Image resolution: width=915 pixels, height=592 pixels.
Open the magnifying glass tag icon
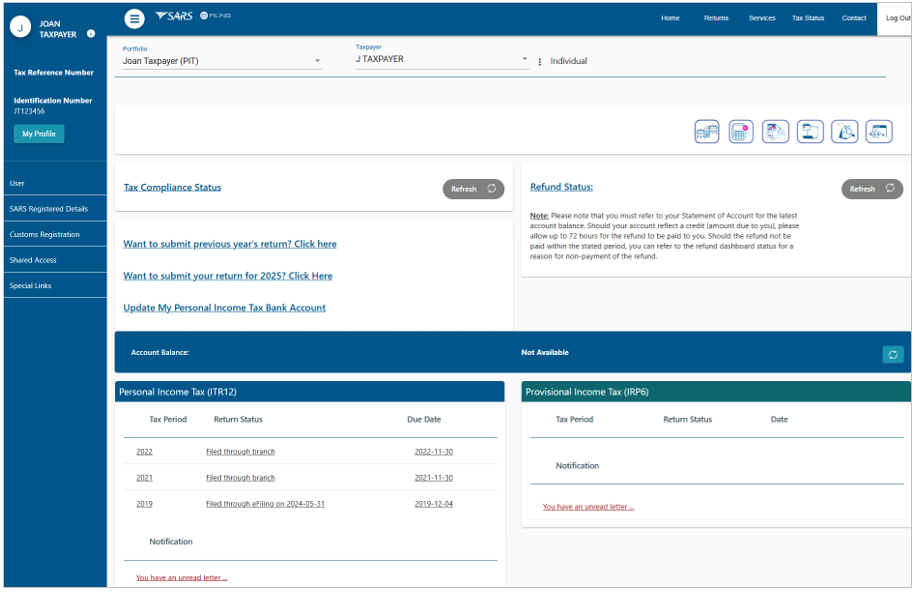844,131
